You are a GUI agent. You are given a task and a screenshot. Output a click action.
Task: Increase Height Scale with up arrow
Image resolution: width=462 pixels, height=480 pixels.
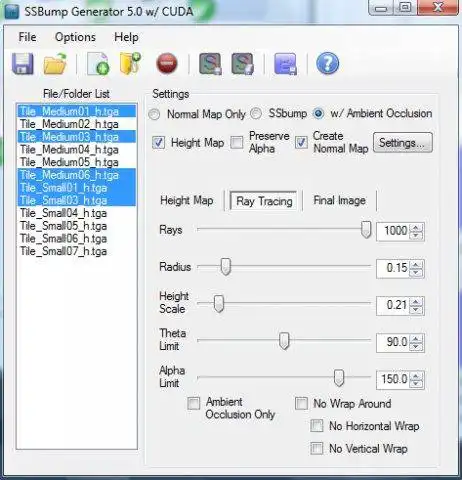coord(416,302)
